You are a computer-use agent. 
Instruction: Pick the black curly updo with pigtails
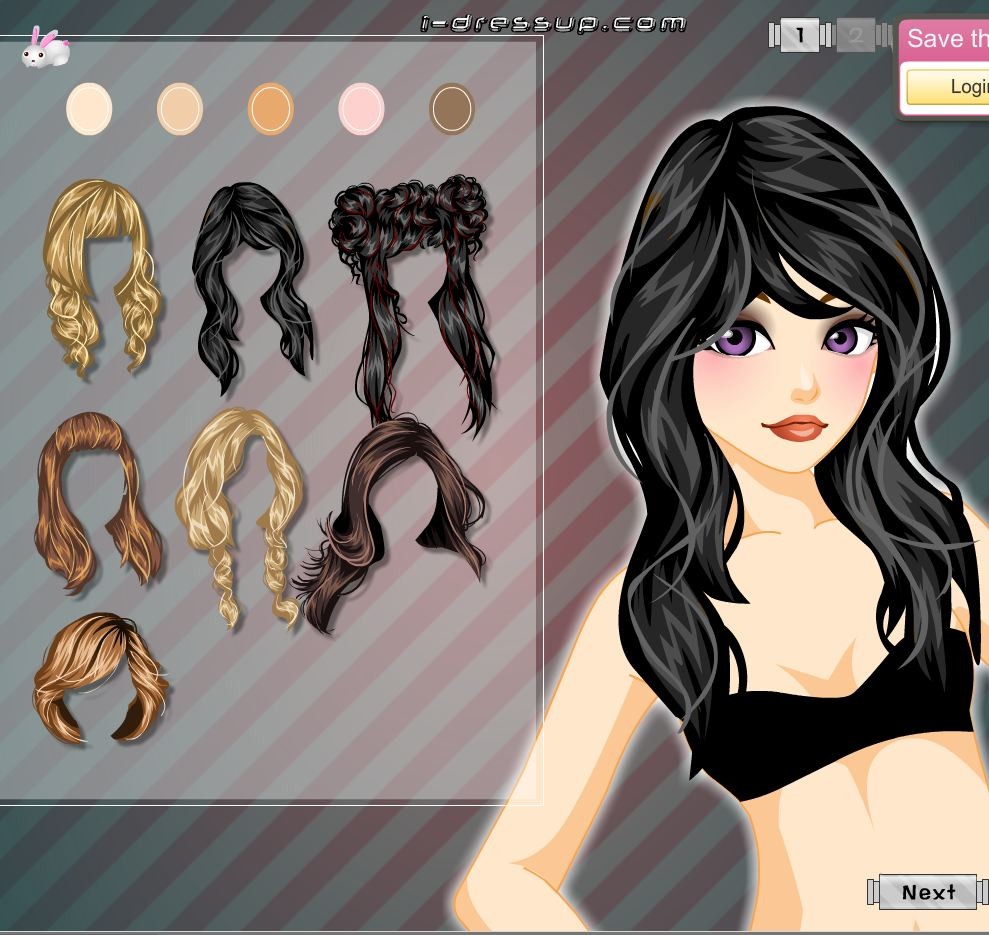(412, 290)
